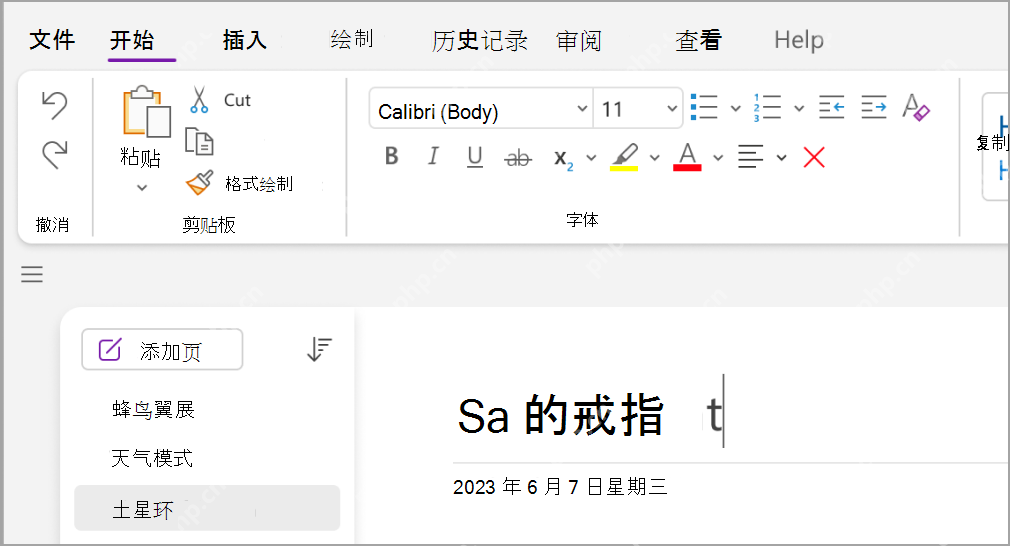Click the 格式绘制 format painter brush
Viewport: 1010px width, 546px height.
click(199, 184)
